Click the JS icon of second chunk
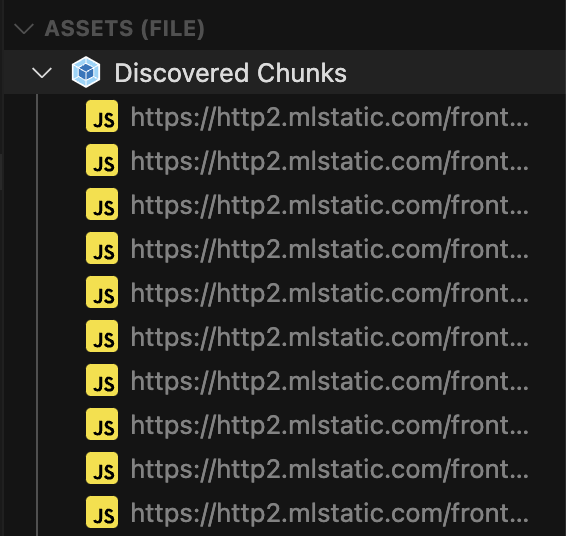 point(102,160)
